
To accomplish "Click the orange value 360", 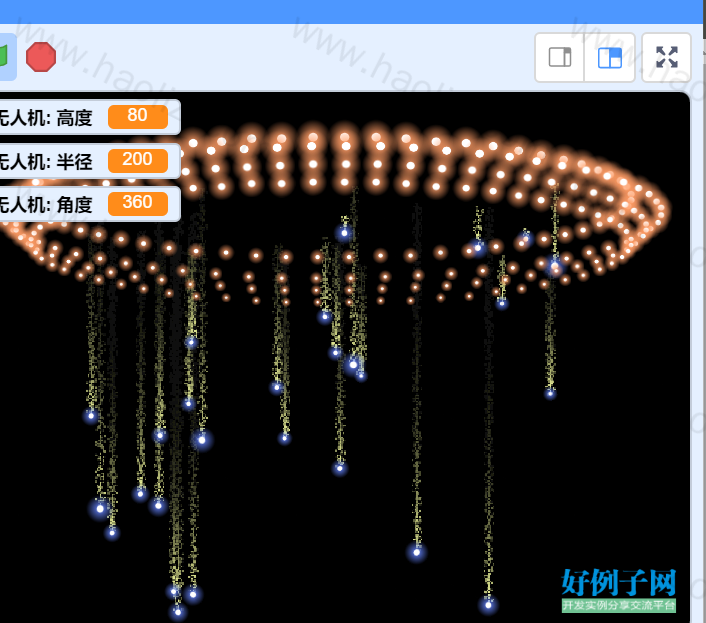I will pyautogui.click(x=138, y=204).
